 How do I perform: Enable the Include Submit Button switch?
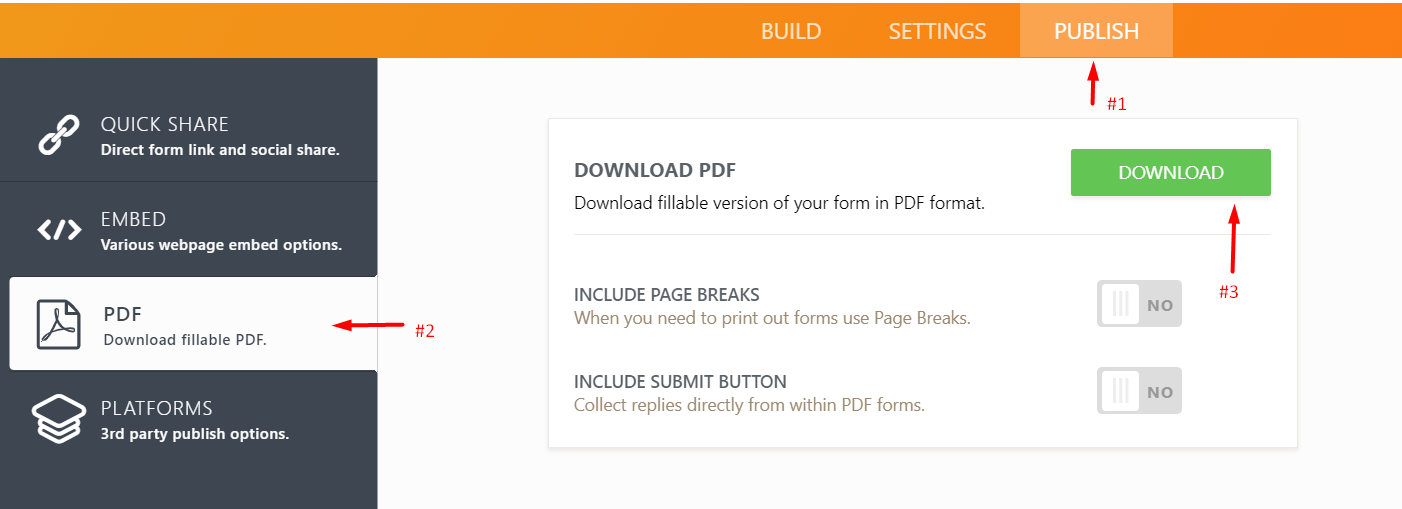pos(1139,391)
